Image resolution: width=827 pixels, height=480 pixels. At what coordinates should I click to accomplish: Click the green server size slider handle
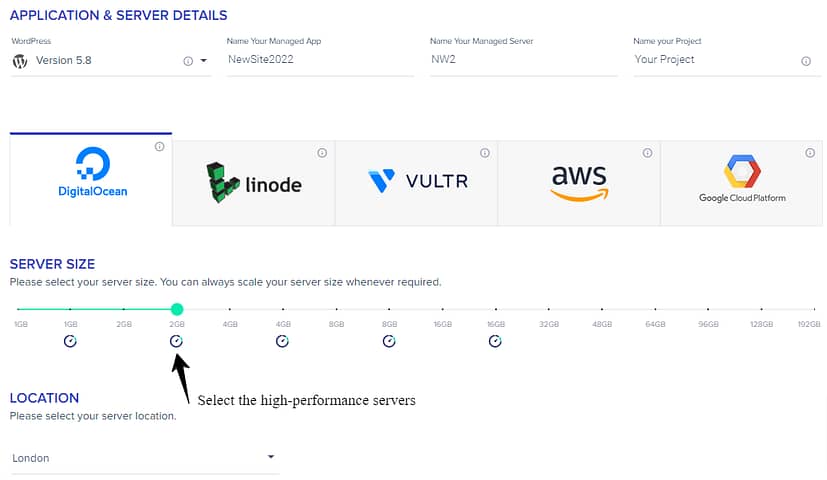point(177,309)
